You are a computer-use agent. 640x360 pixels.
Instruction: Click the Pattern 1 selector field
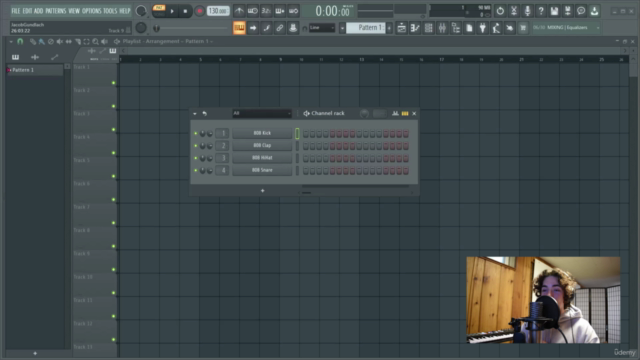pos(366,28)
